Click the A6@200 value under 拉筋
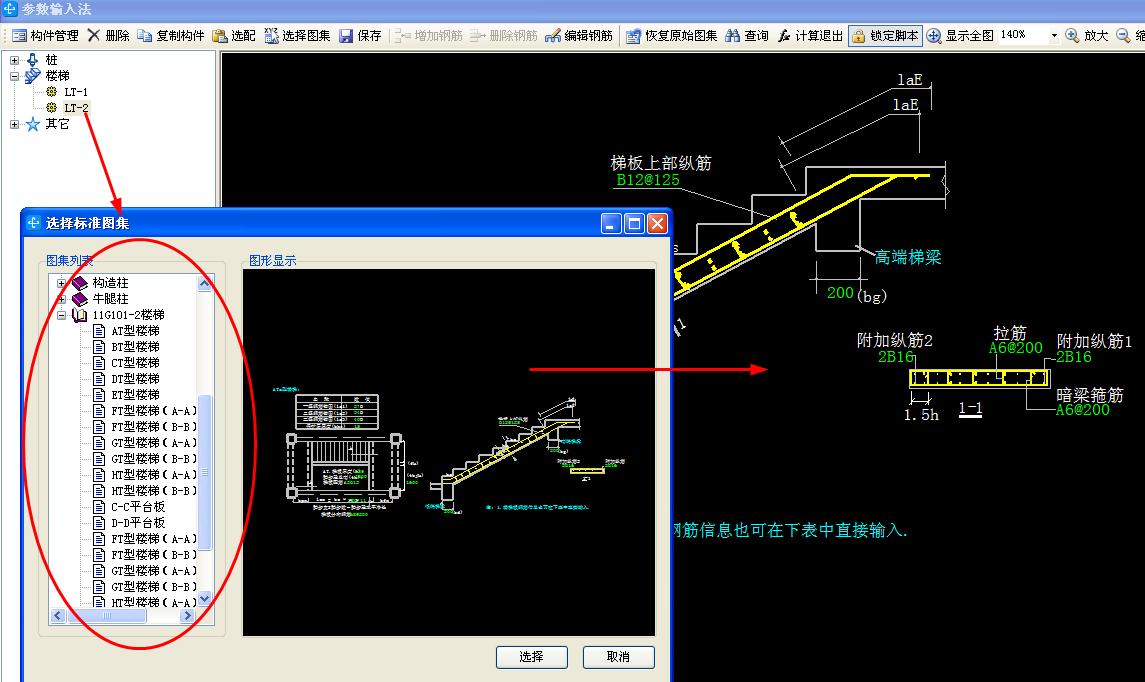Image resolution: width=1145 pixels, height=682 pixels. (x=1016, y=348)
